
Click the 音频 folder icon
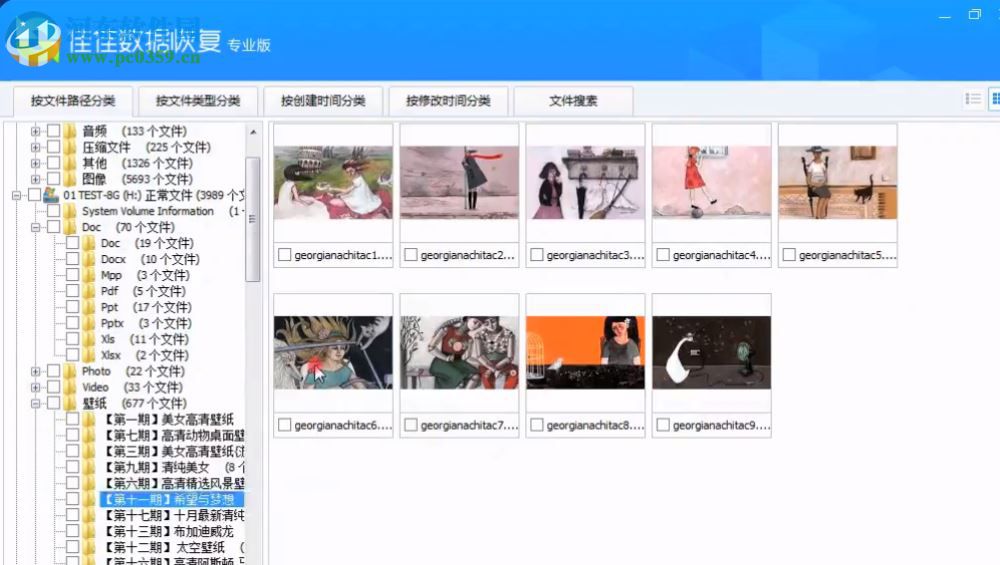point(70,131)
